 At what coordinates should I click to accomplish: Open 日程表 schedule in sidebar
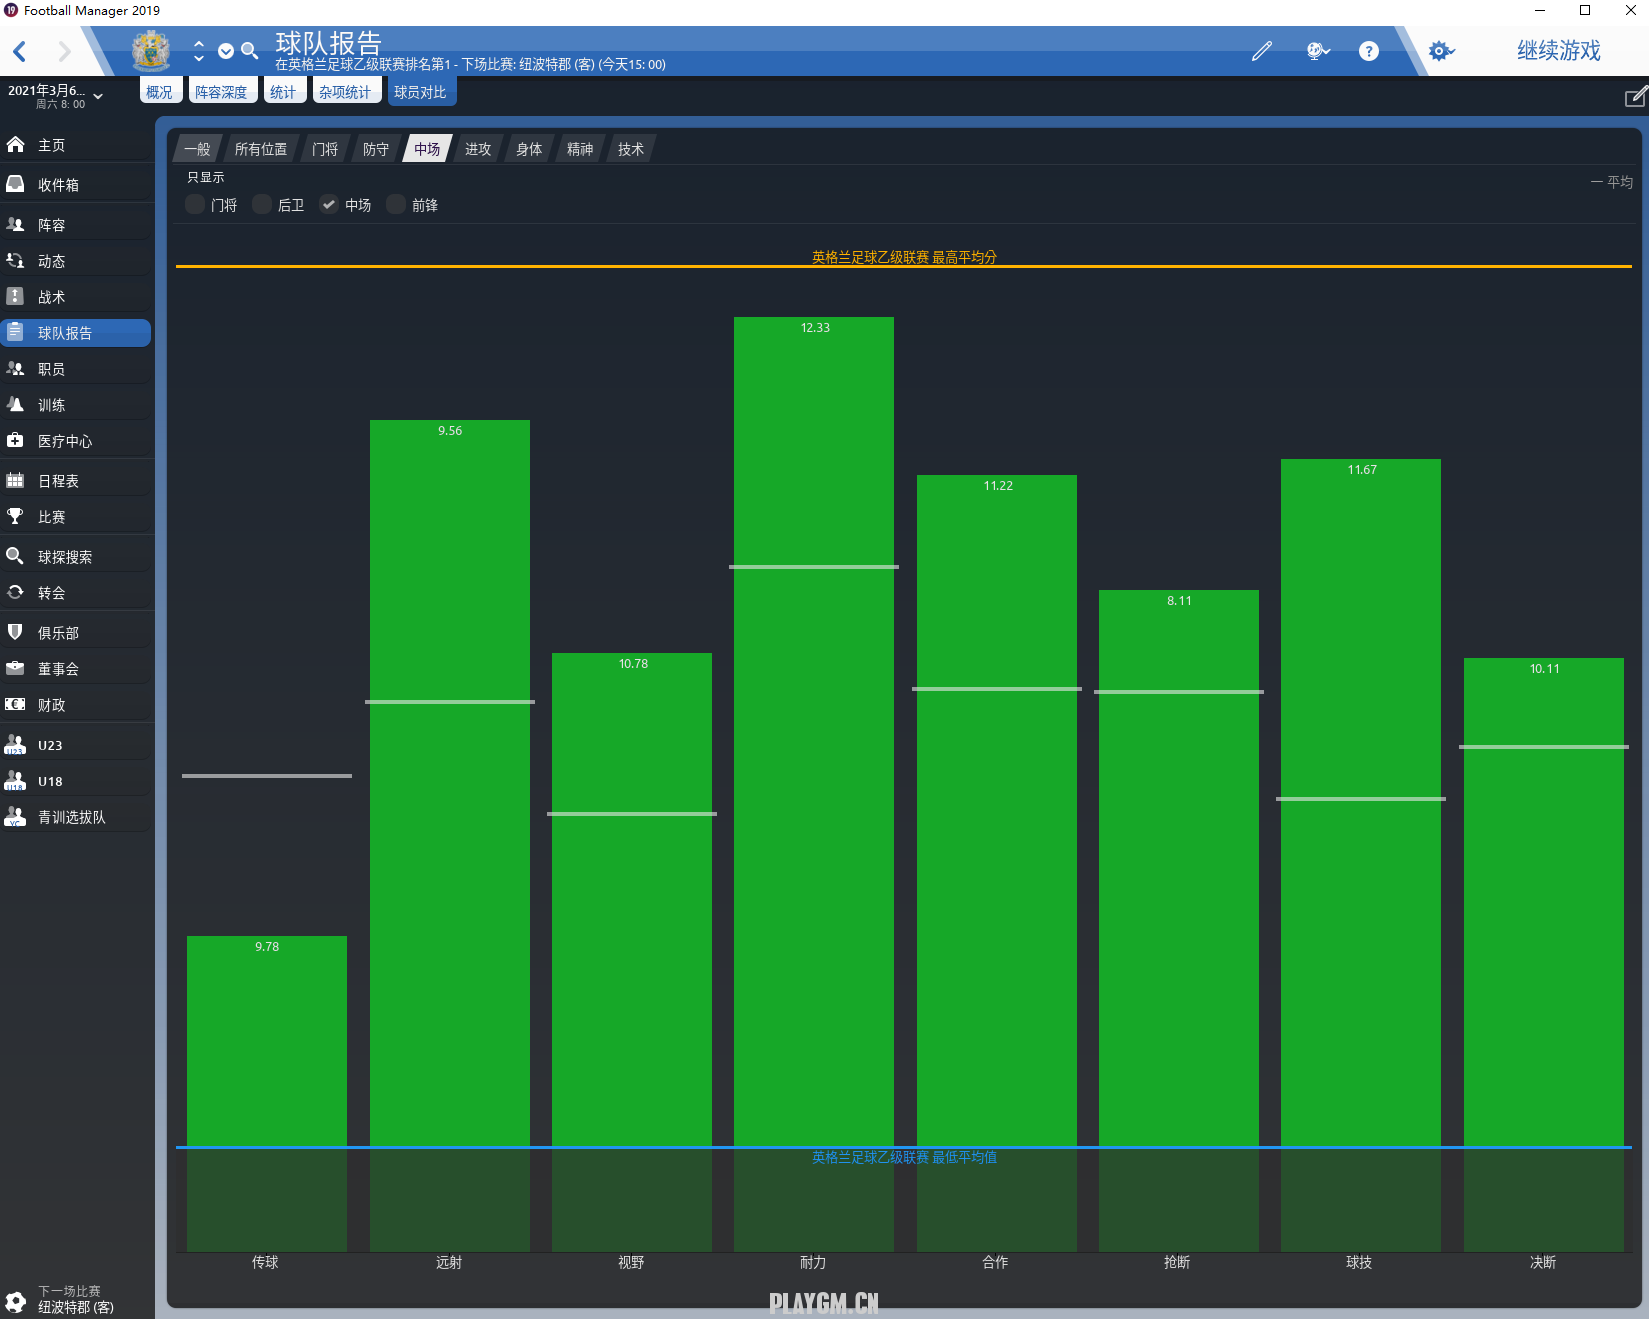[x=76, y=481]
